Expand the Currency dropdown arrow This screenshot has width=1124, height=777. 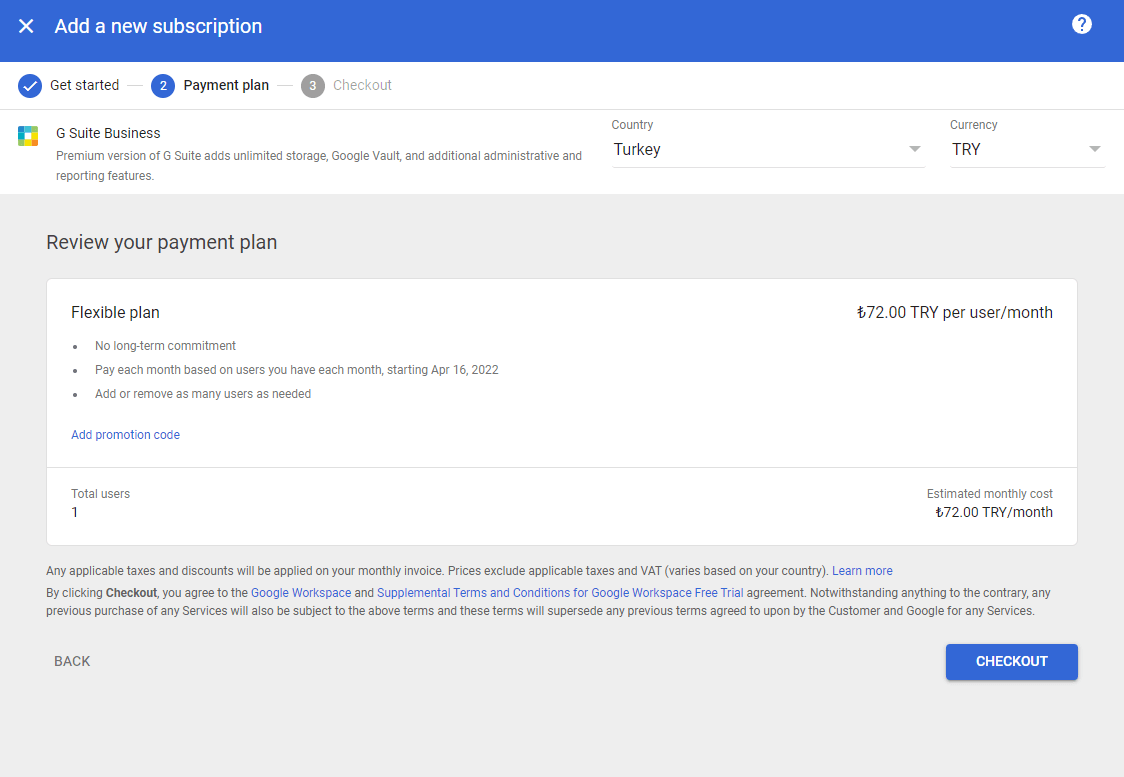coord(1094,150)
